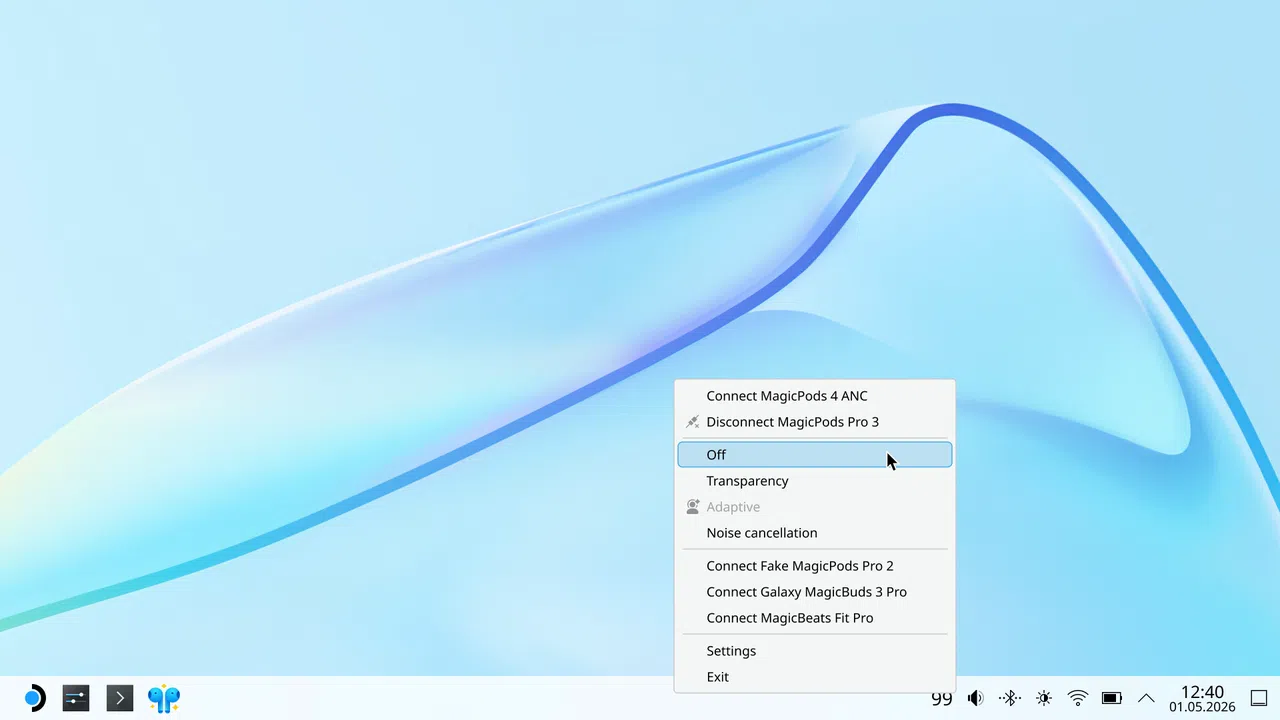Open the volume tray icon
The width and height of the screenshot is (1280, 720).
[975, 698]
